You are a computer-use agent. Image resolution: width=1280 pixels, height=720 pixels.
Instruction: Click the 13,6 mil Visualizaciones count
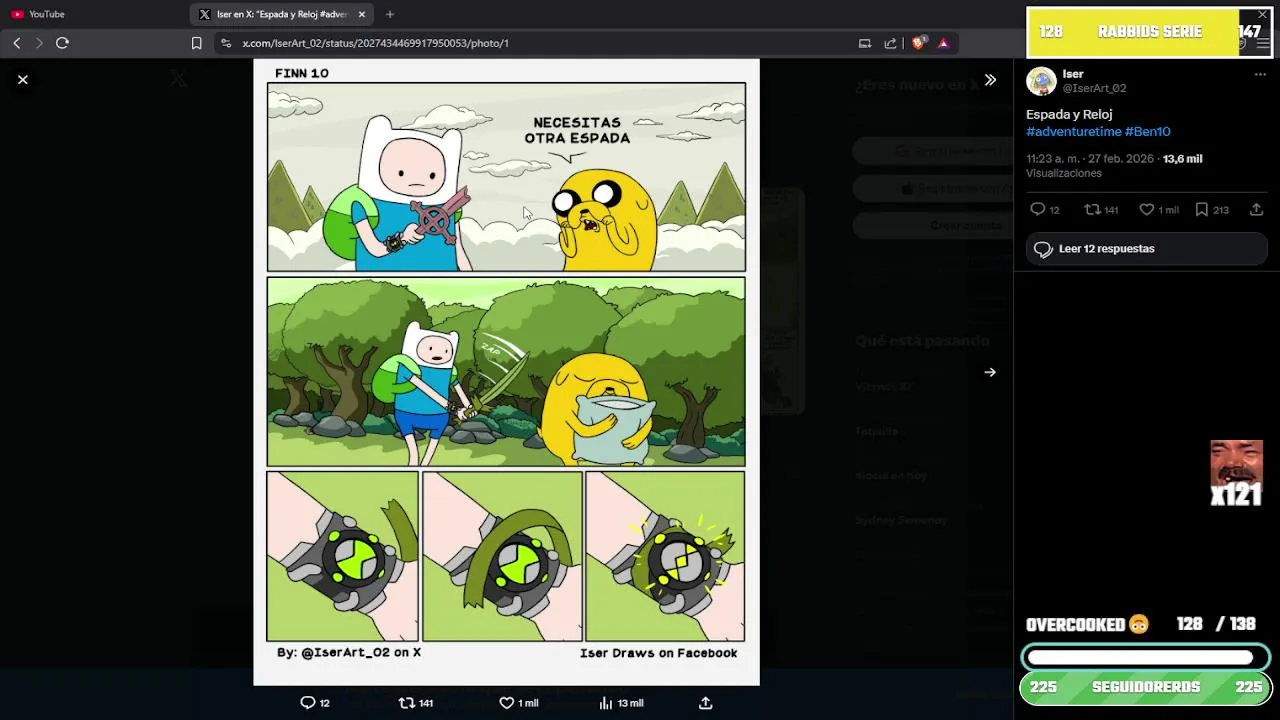[1114, 166]
